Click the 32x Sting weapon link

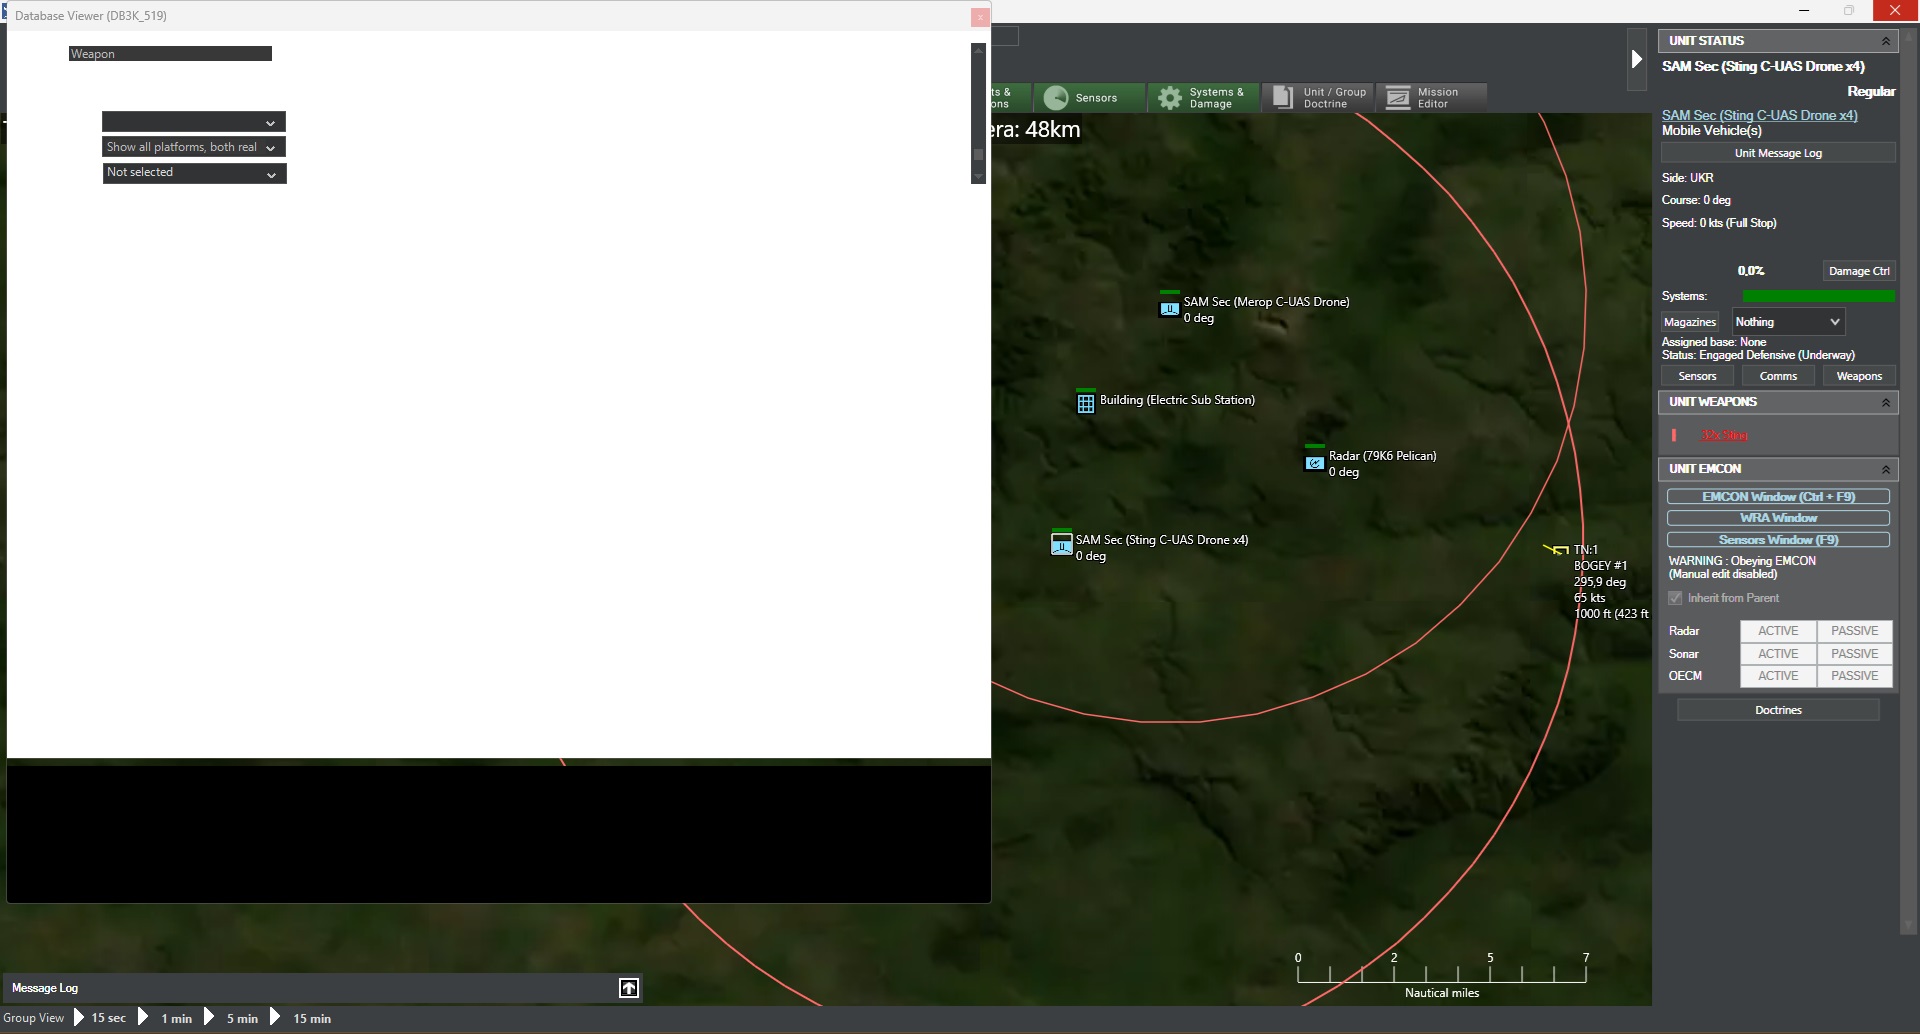pyautogui.click(x=1725, y=435)
